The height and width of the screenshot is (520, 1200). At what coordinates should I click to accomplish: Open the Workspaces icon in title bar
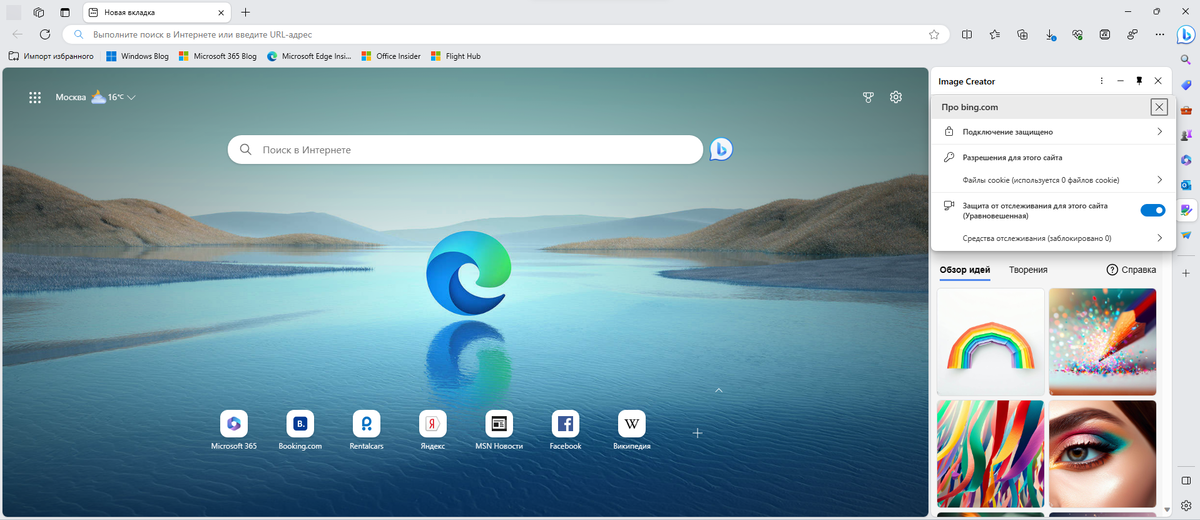(x=38, y=12)
